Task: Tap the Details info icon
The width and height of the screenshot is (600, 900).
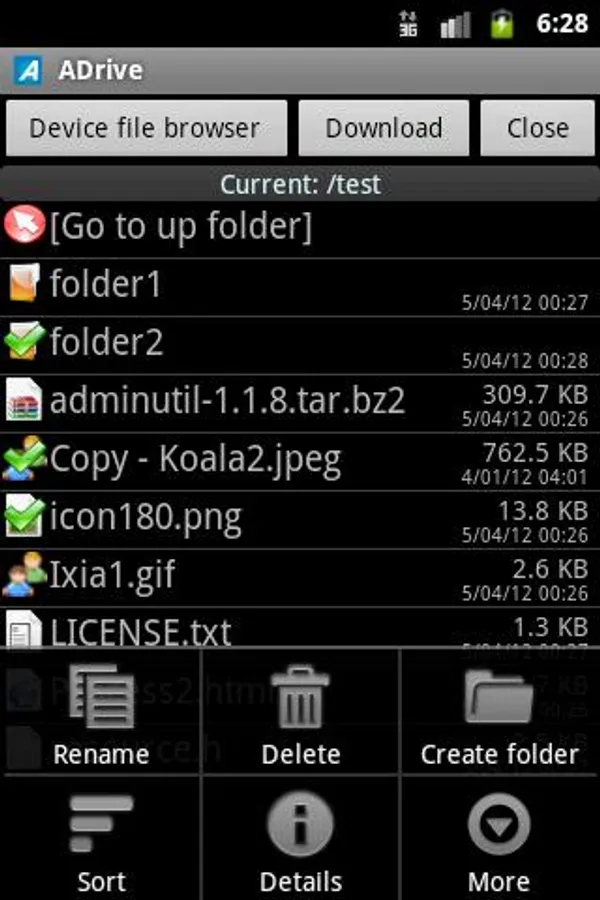Action: (300, 824)
